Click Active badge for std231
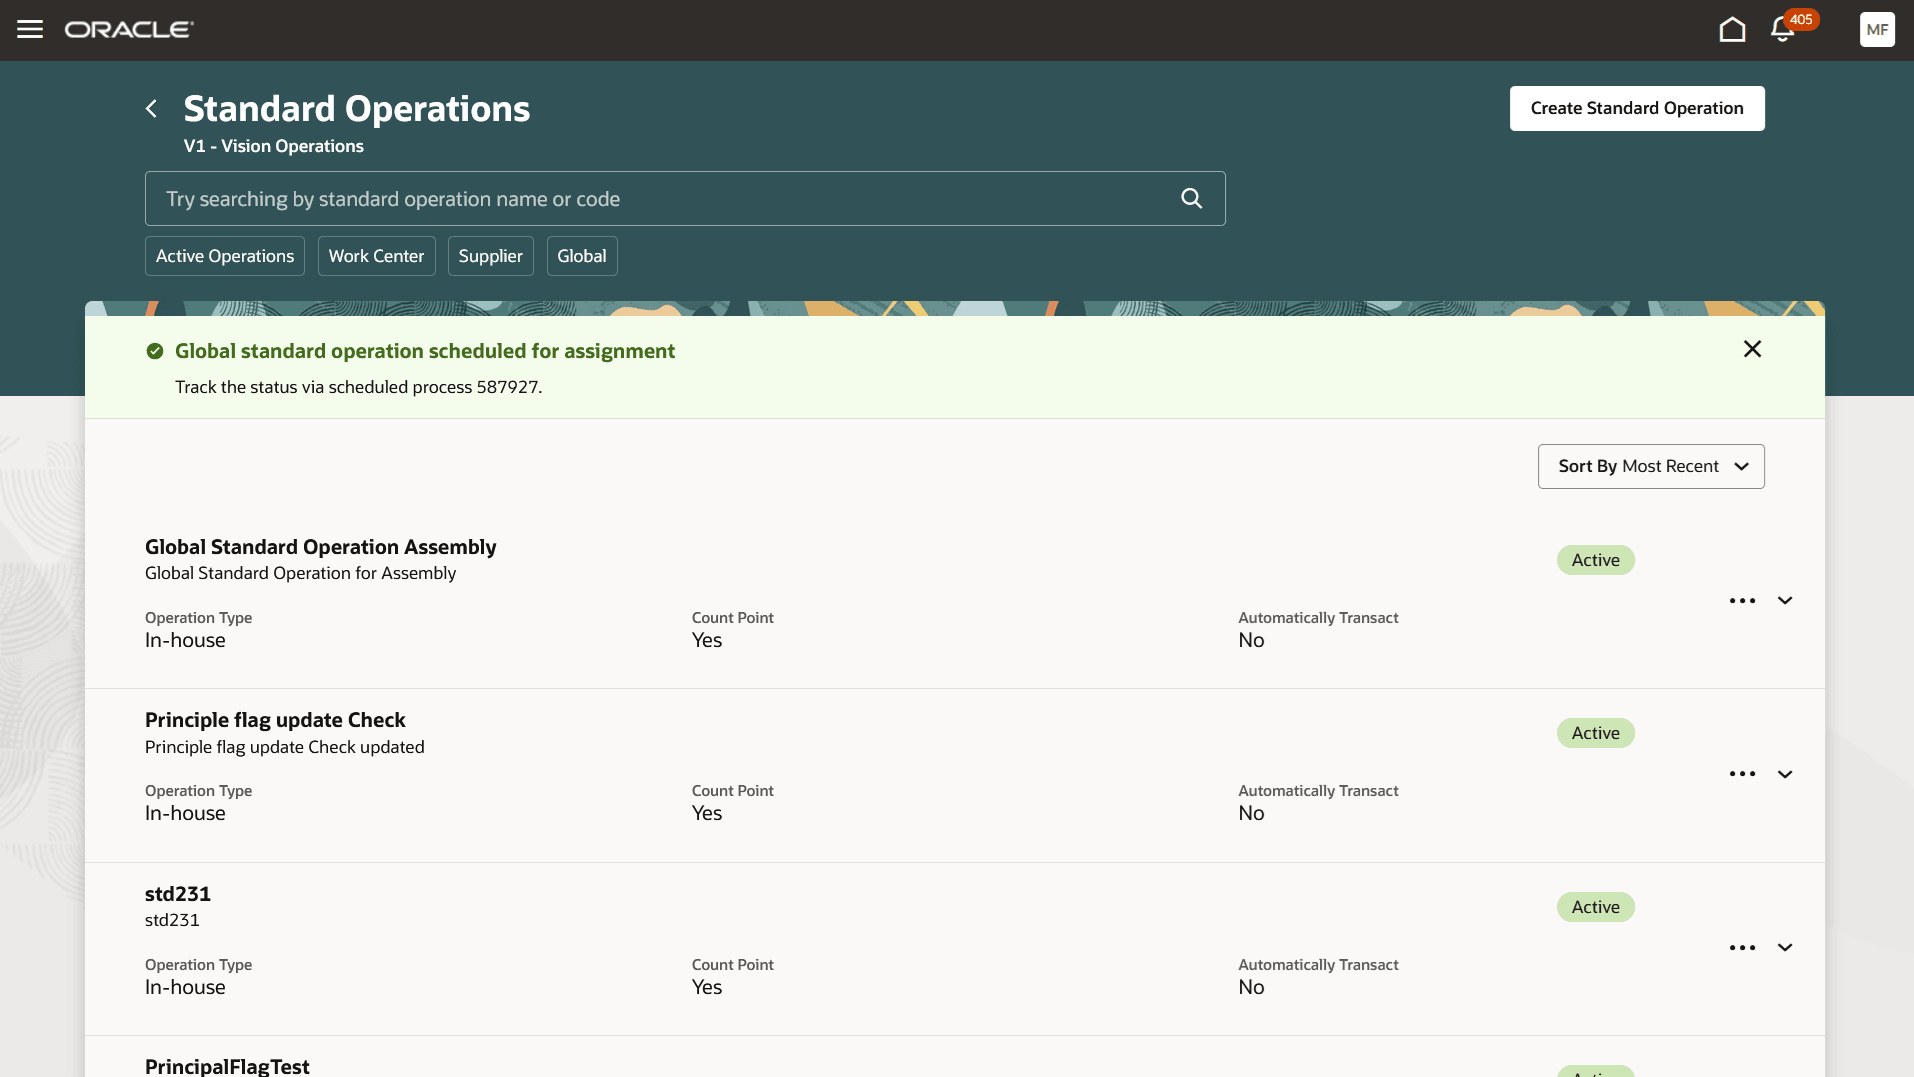Viewport: 1914px width, 1077px height. pyautogui.click(x=1595, y=907)
